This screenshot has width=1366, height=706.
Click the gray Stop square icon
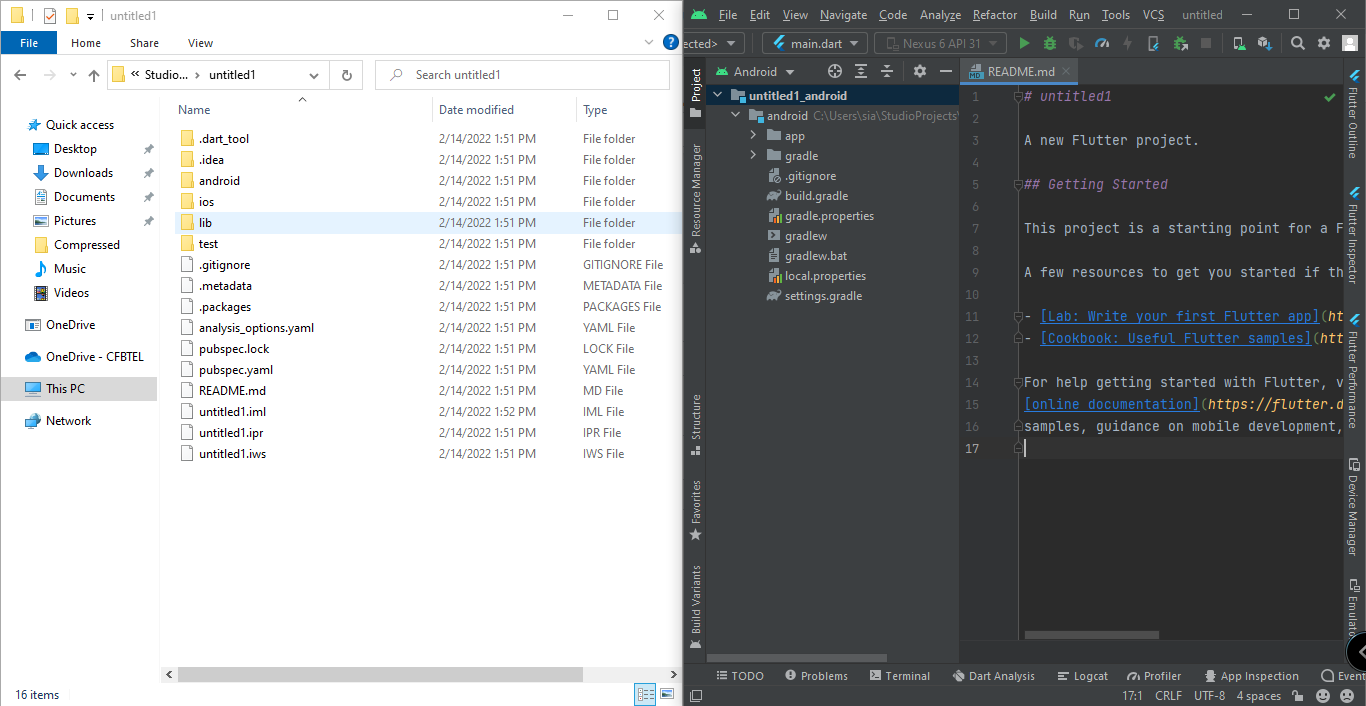(1206, 43)
